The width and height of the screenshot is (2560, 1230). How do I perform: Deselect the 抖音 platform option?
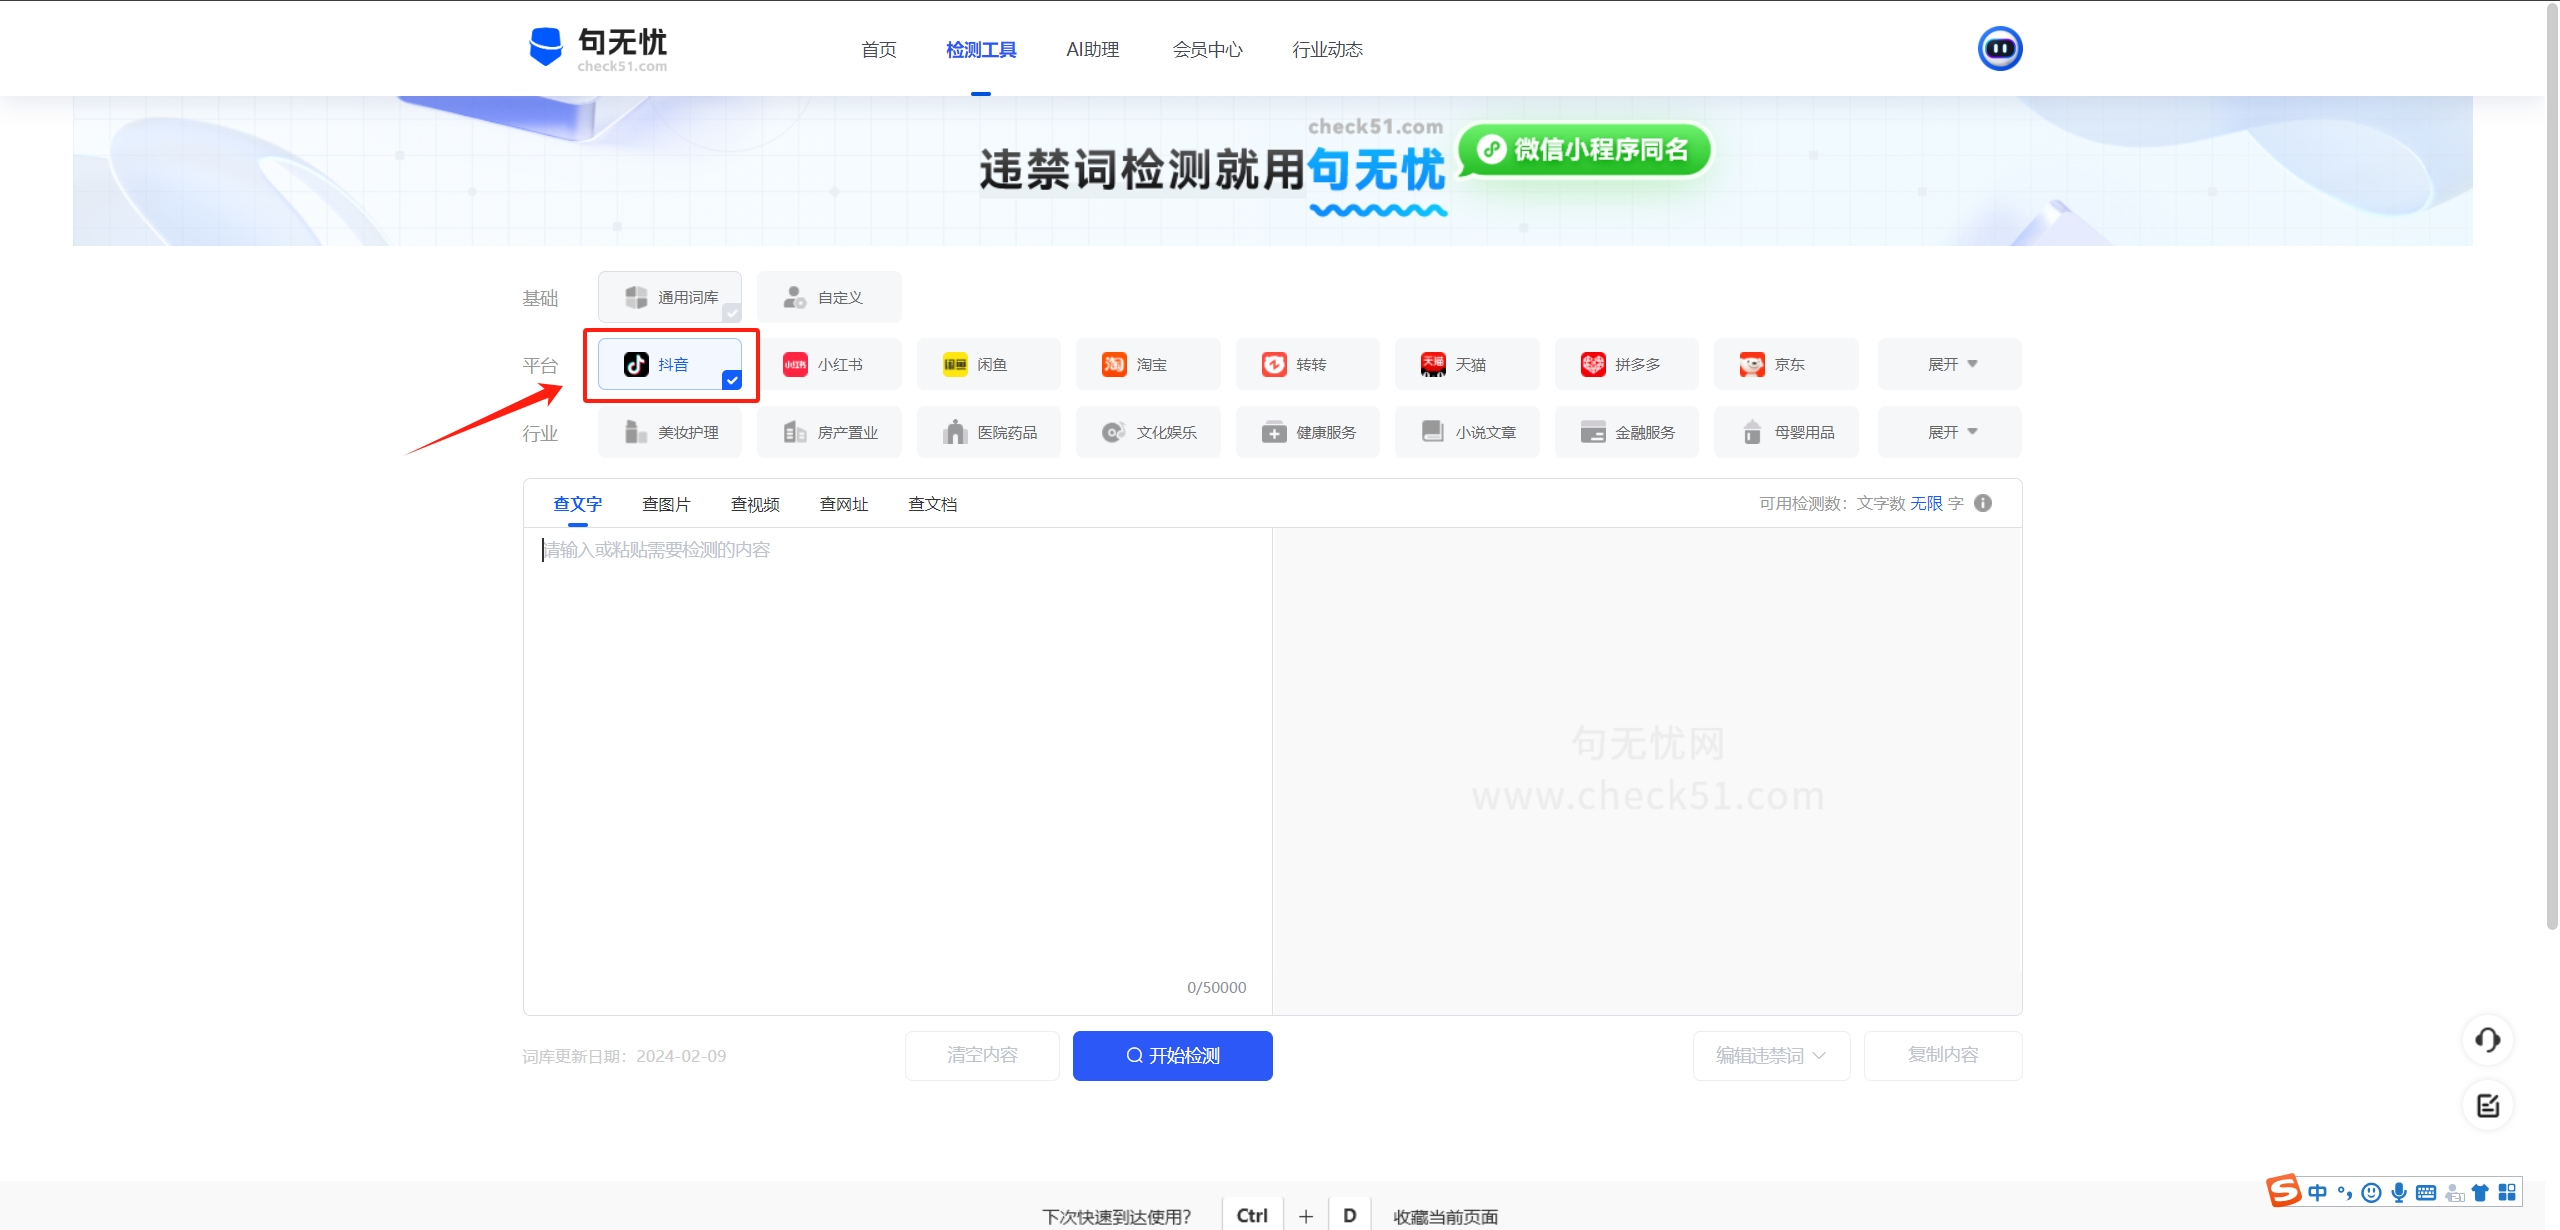(670, 364)
